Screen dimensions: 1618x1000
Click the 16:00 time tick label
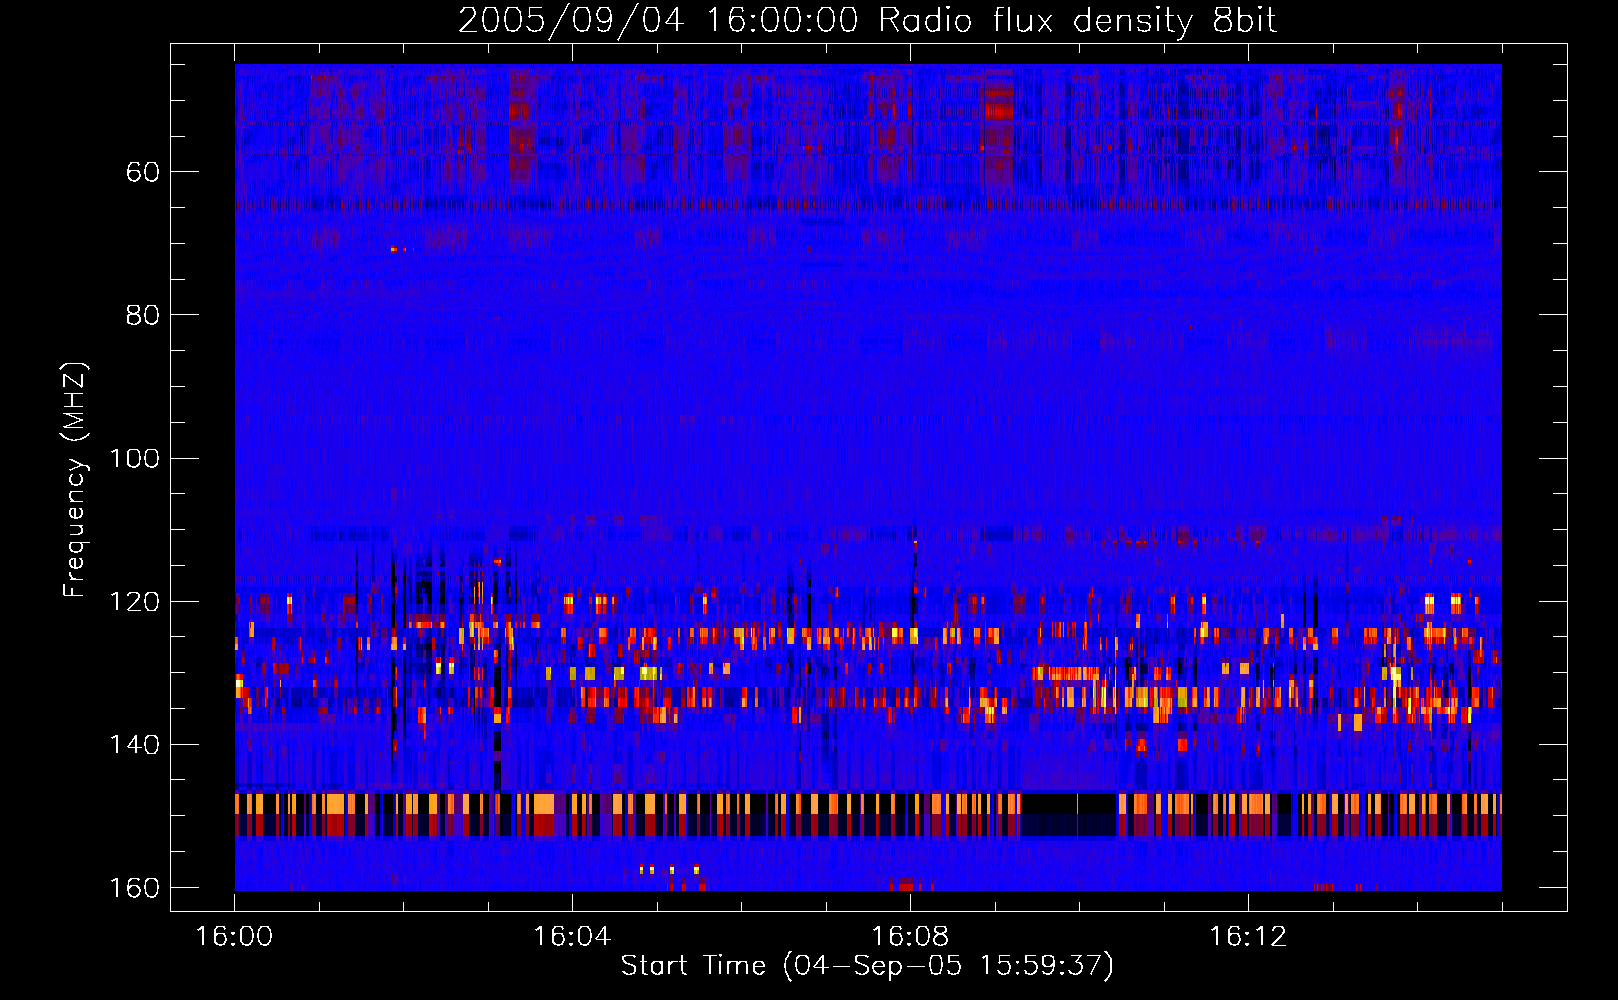point(234,937)
